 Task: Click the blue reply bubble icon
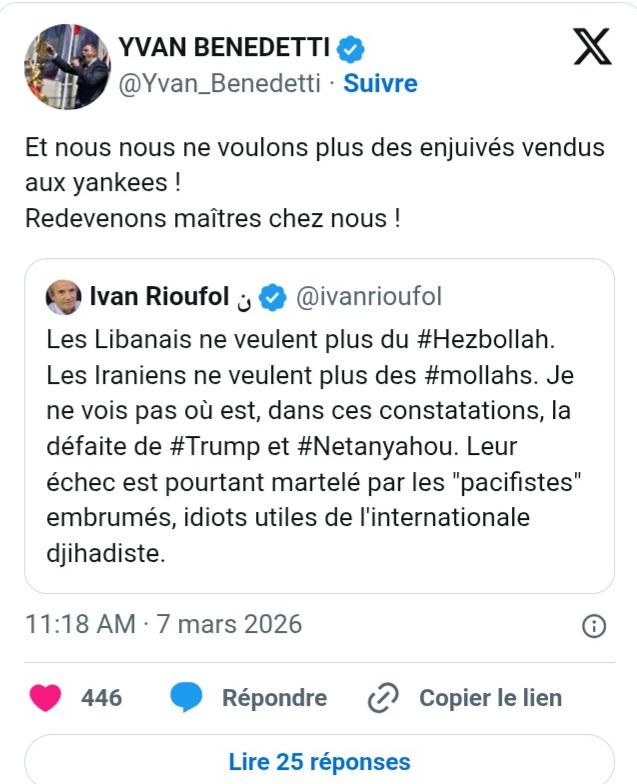pyautogui.click(x=186, y=697)
